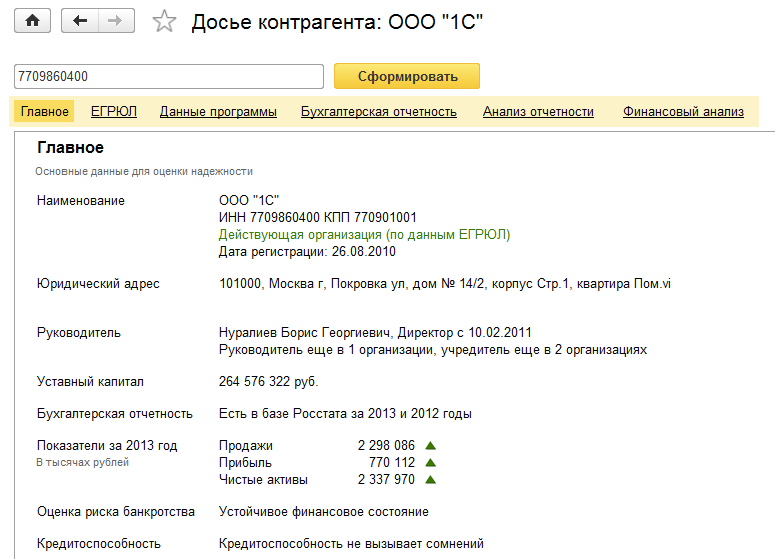Viewport: 775px width, 559px height.
Task: Click the Уставный капитал label
Action: pyautogui.click(x=90, y=382)
